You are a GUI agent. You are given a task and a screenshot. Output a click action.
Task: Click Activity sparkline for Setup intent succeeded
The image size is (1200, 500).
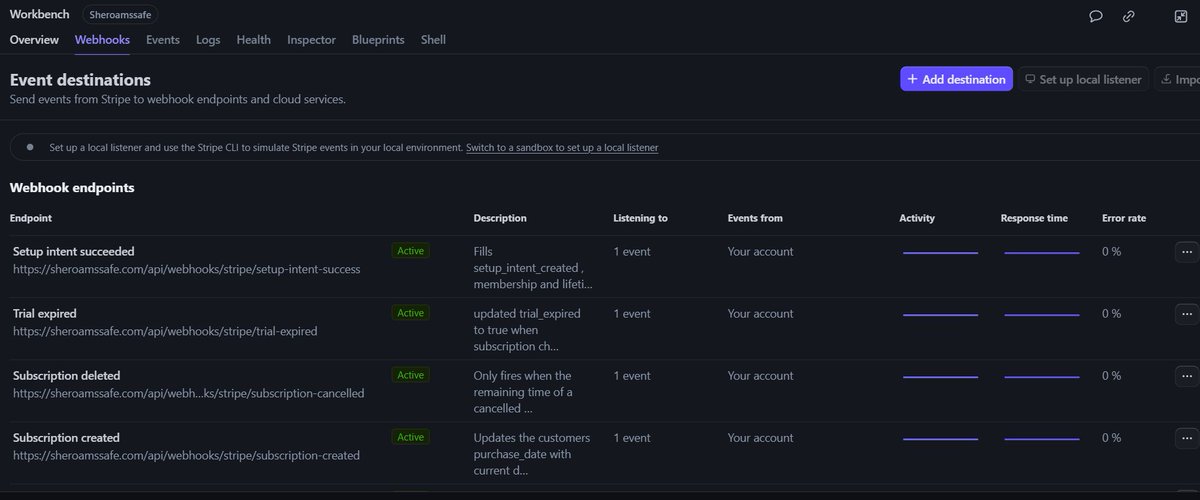point(940,253)
